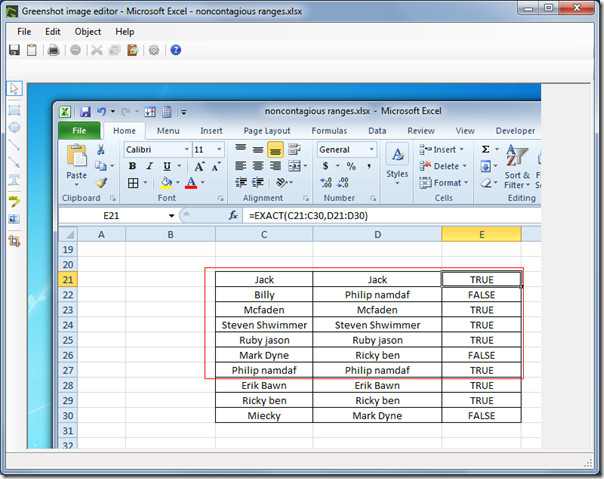Open Greenshot's Help menu
The height and width of the screenshot is (479, 604).
tap(125, 32)
